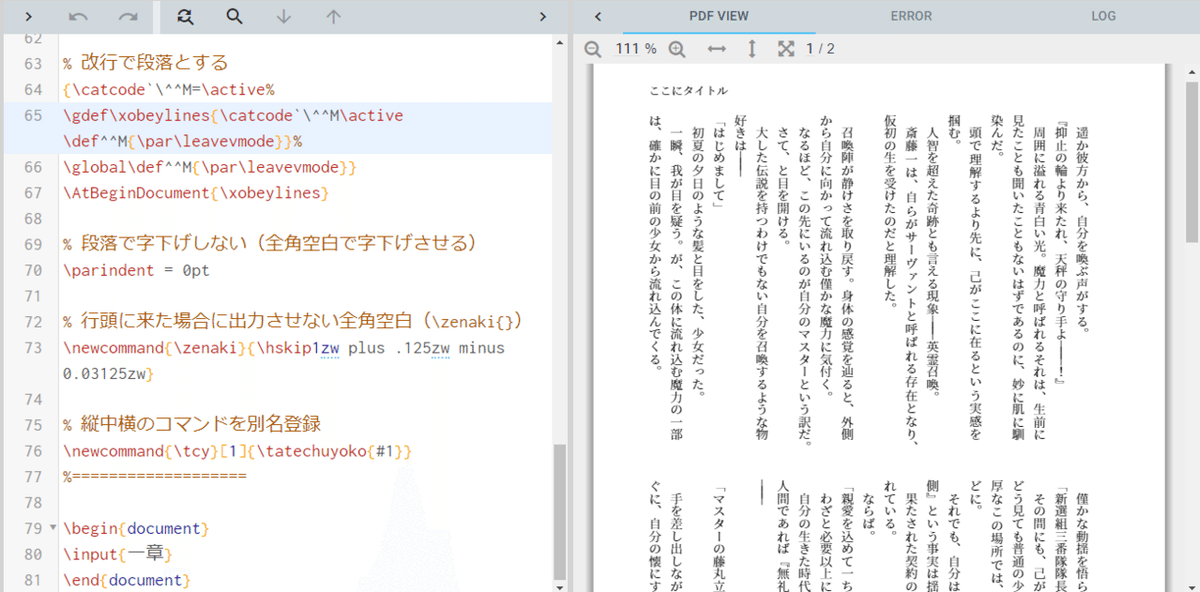Click the 111 % zoom value
This screenshot has height=592, width=1200.
[635, 48]
